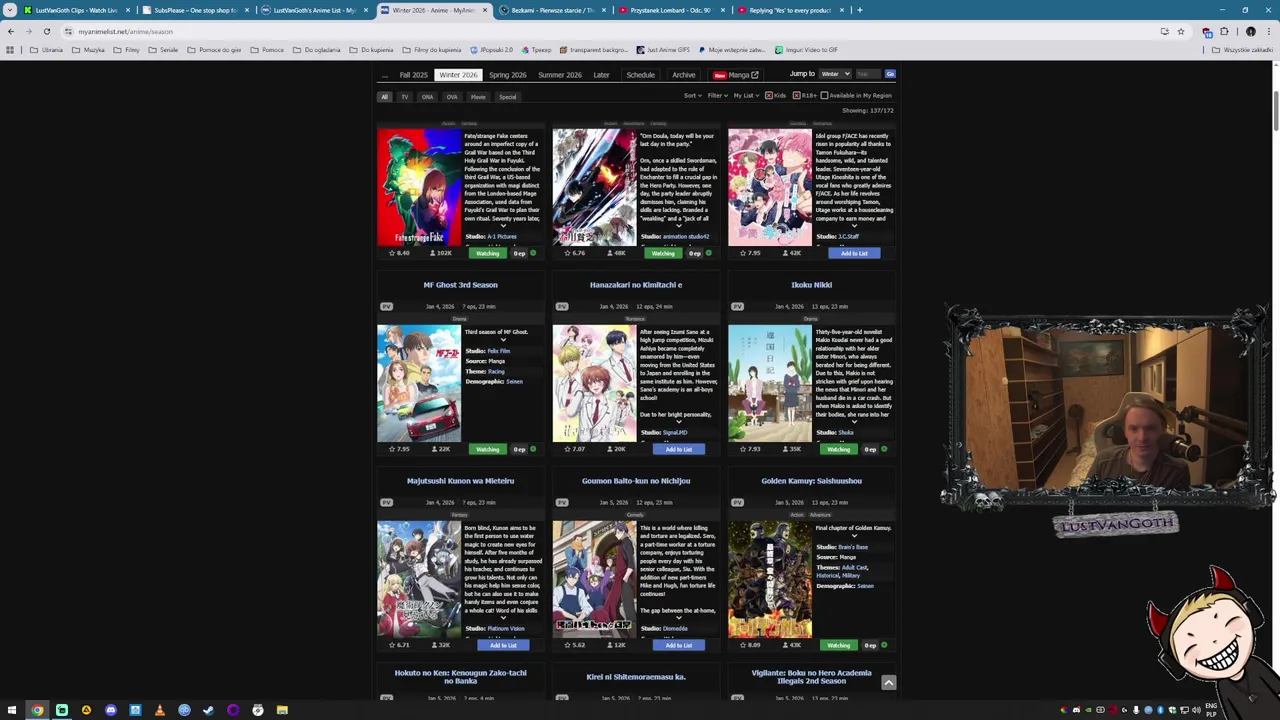This screenshot has height=720, width=1280.
Task: Open a new browser tab with plus icon
Action: coord(860,10)
